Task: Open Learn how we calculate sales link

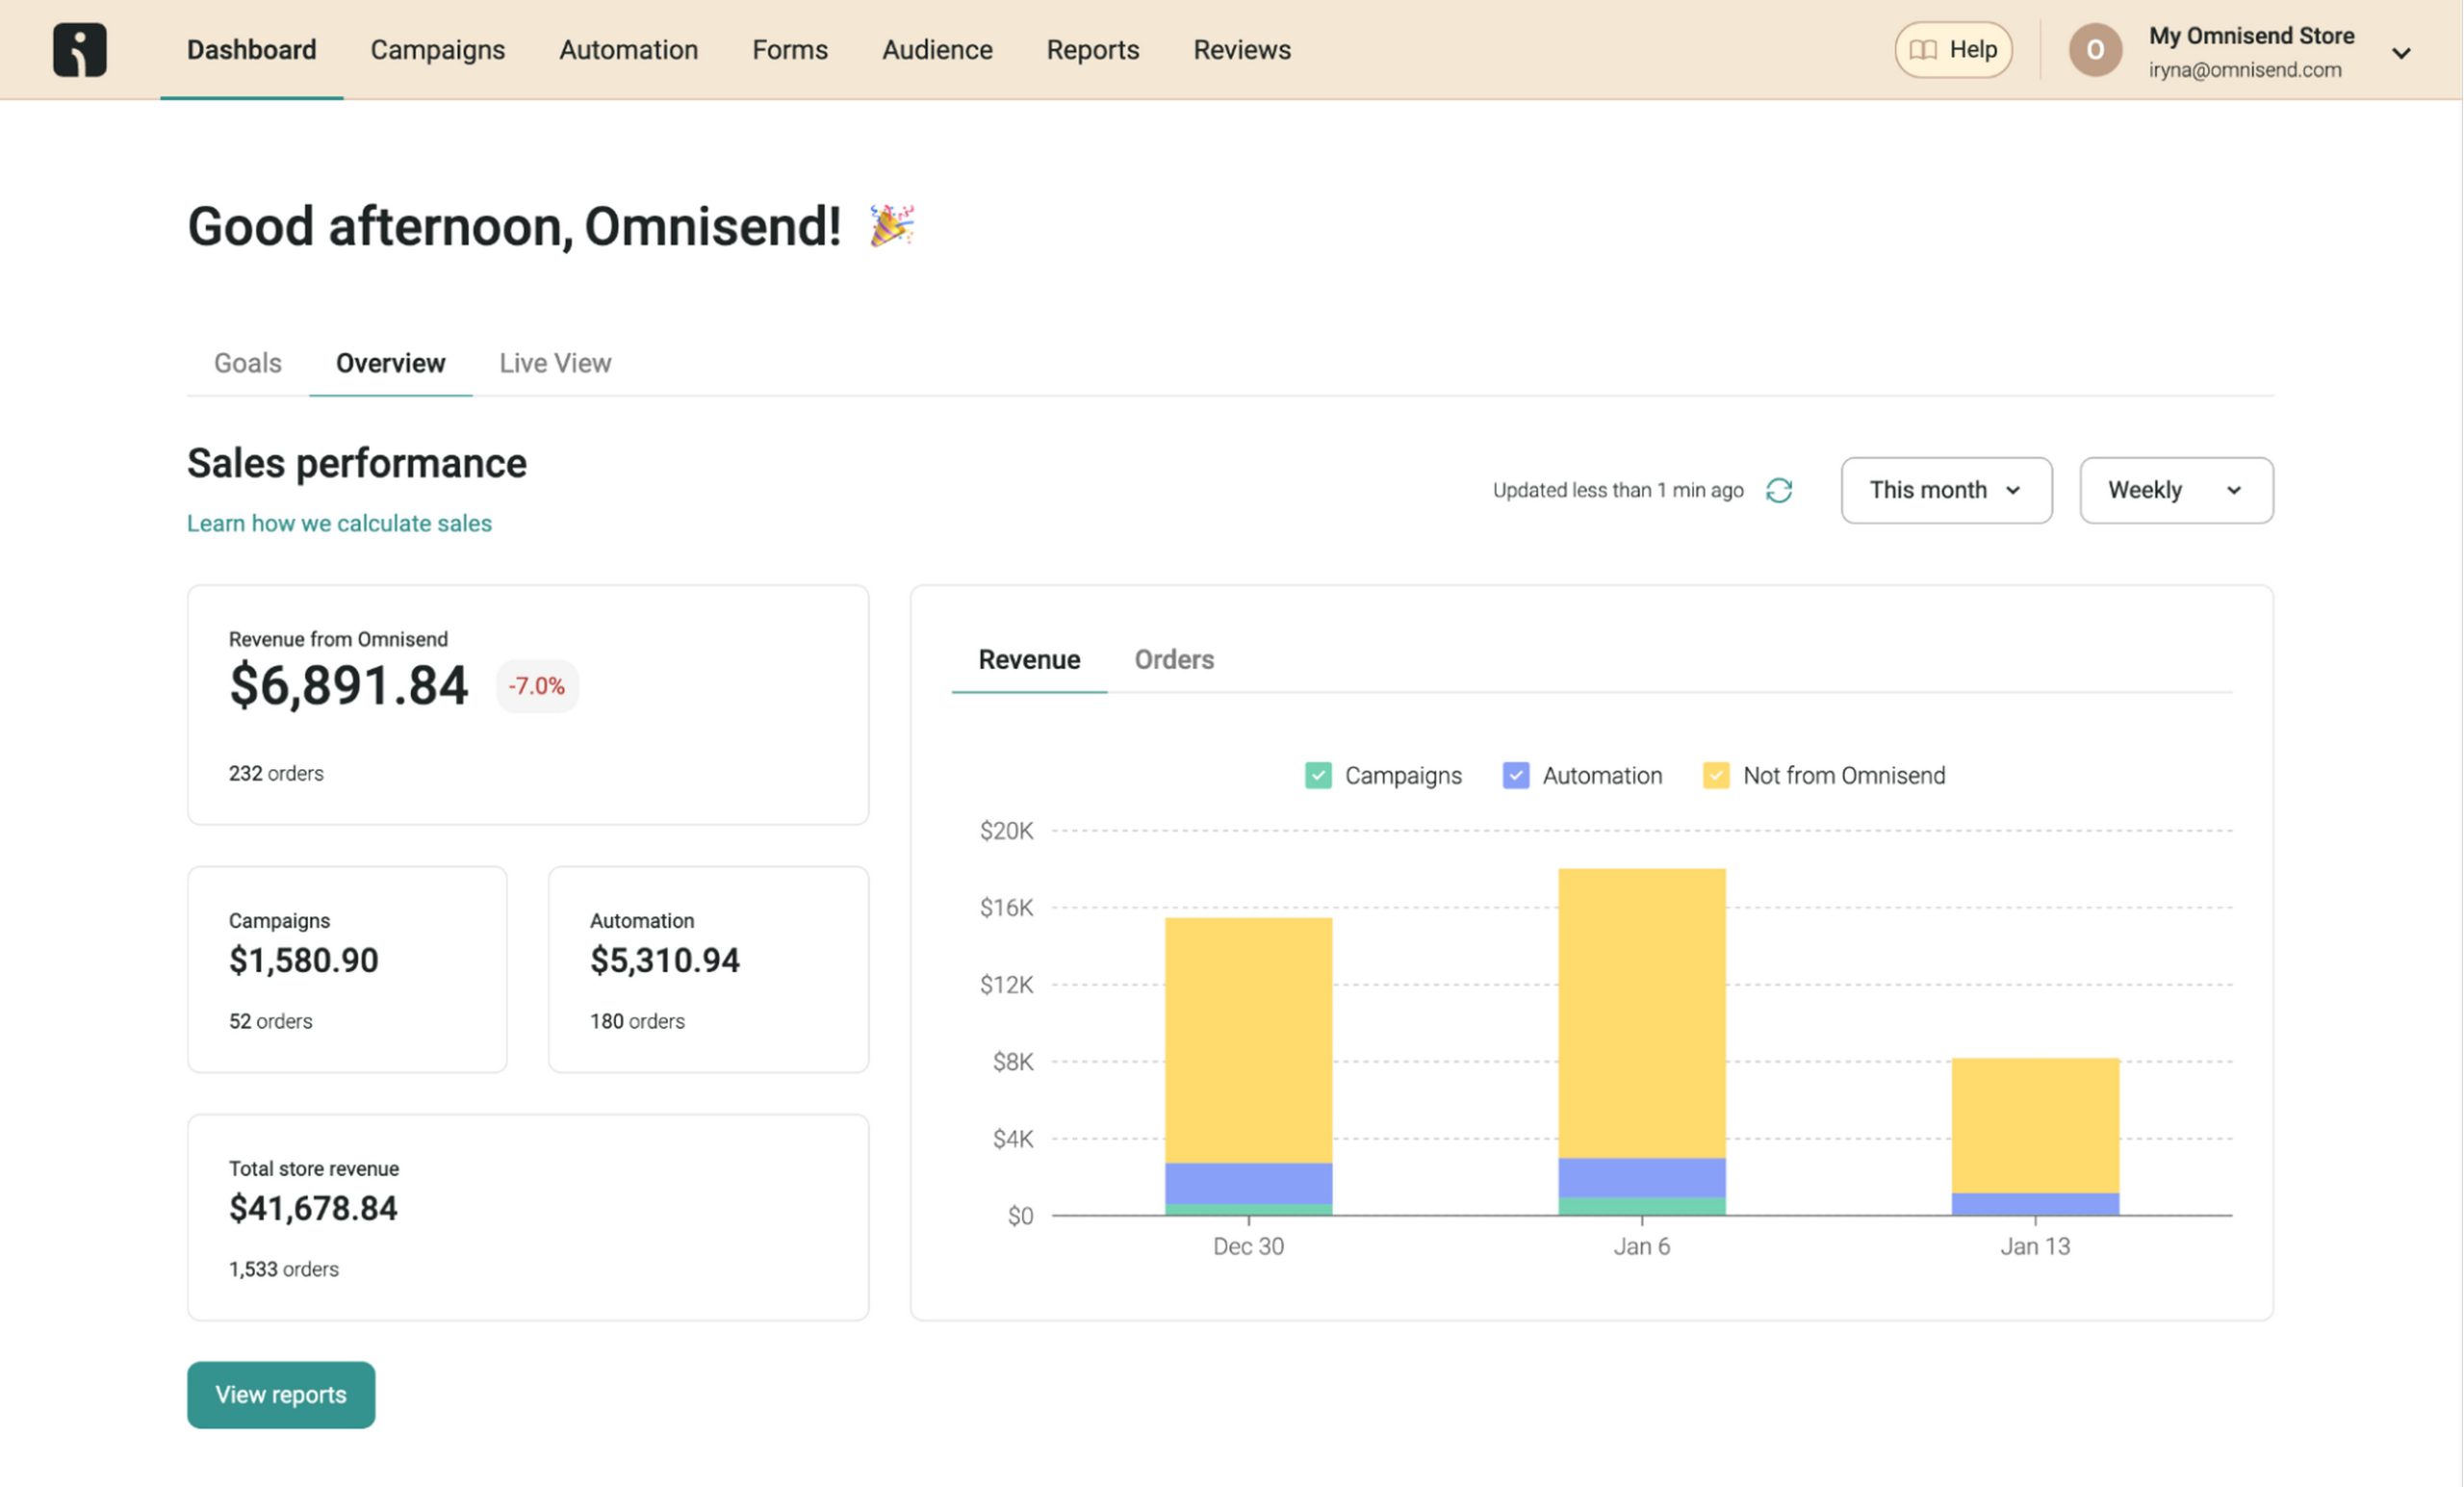Action: tap(339, 524)
